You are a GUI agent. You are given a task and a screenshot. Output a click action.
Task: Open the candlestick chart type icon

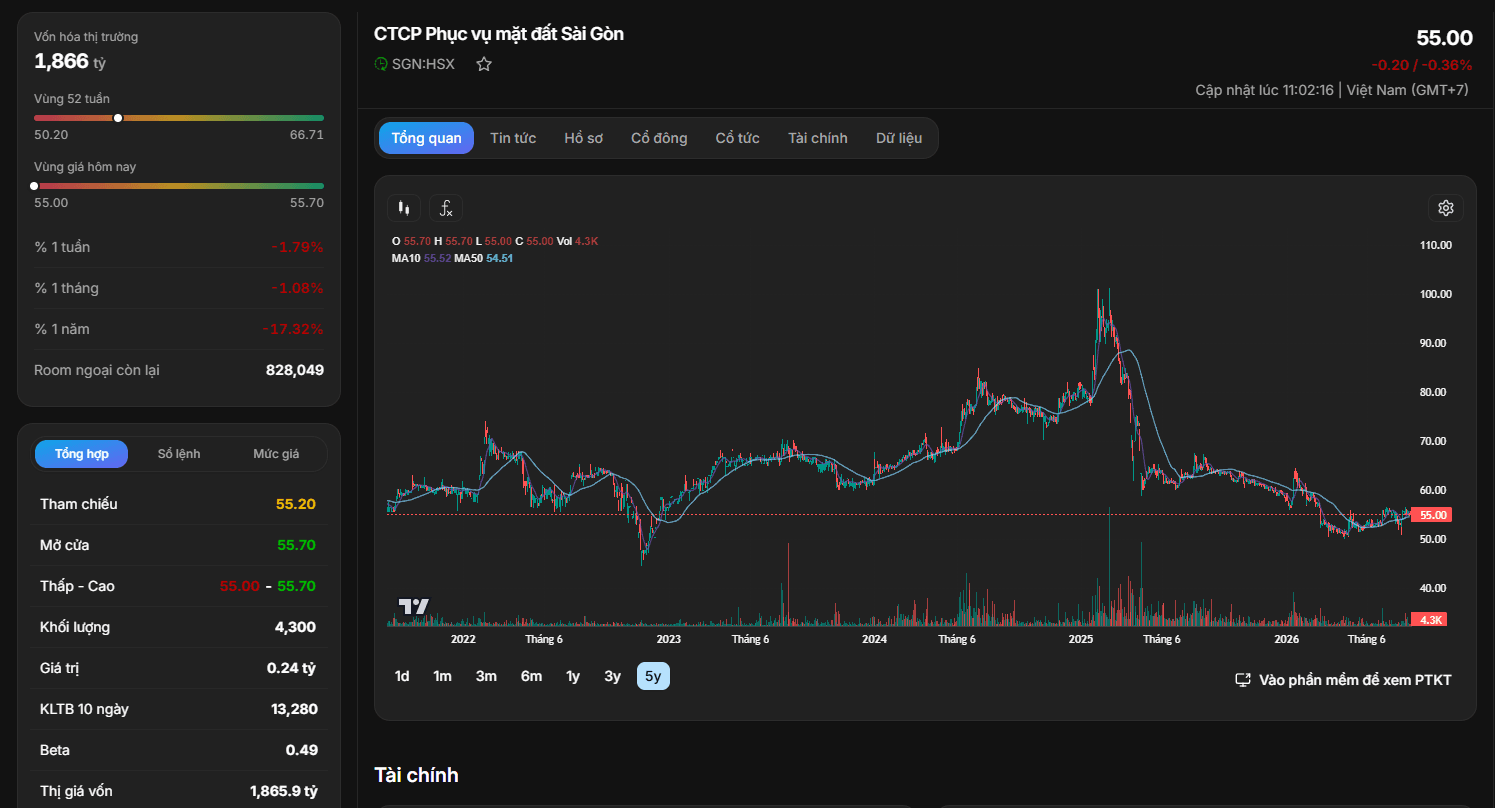(x=404, y=208)
